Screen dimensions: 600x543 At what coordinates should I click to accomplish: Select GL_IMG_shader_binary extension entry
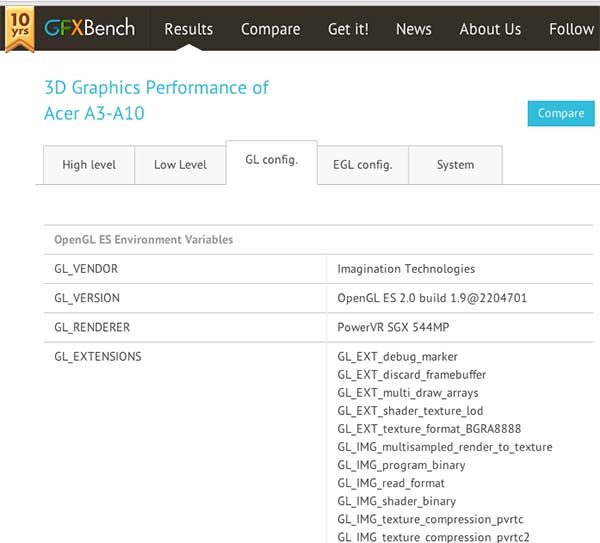397,501
